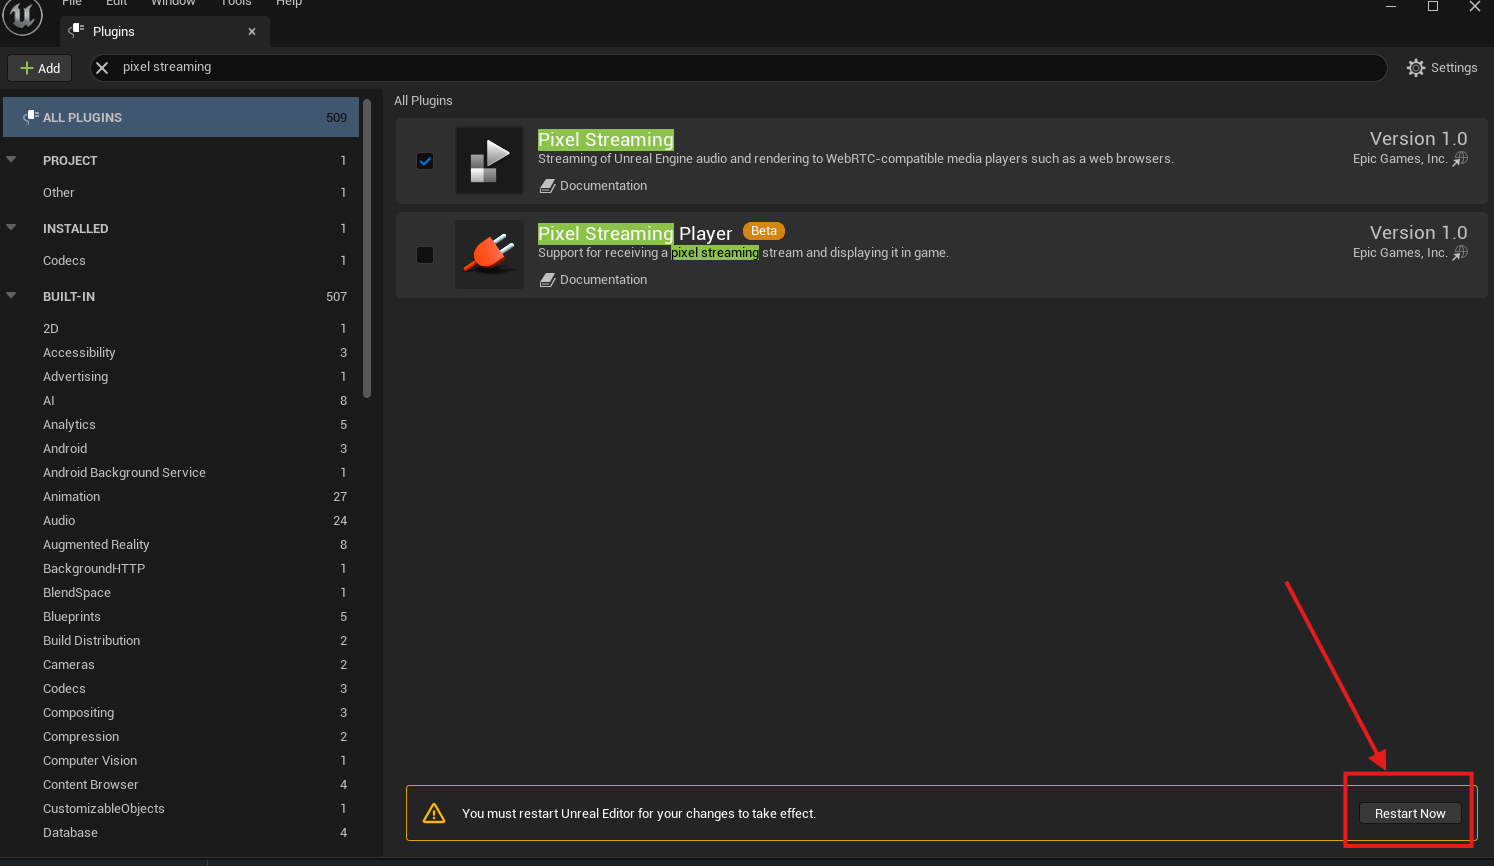Clear the search with the X icon
Viewport: 1494px width, 866px height.
(102, 68)
